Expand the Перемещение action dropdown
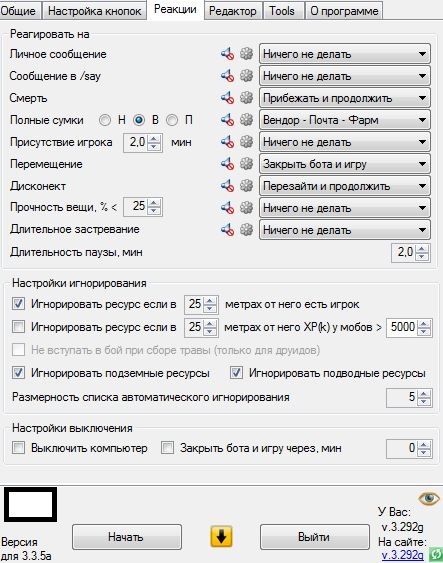The height and width of the screenshot is (563, 443). pyautogui.click(x=345, y=164)
